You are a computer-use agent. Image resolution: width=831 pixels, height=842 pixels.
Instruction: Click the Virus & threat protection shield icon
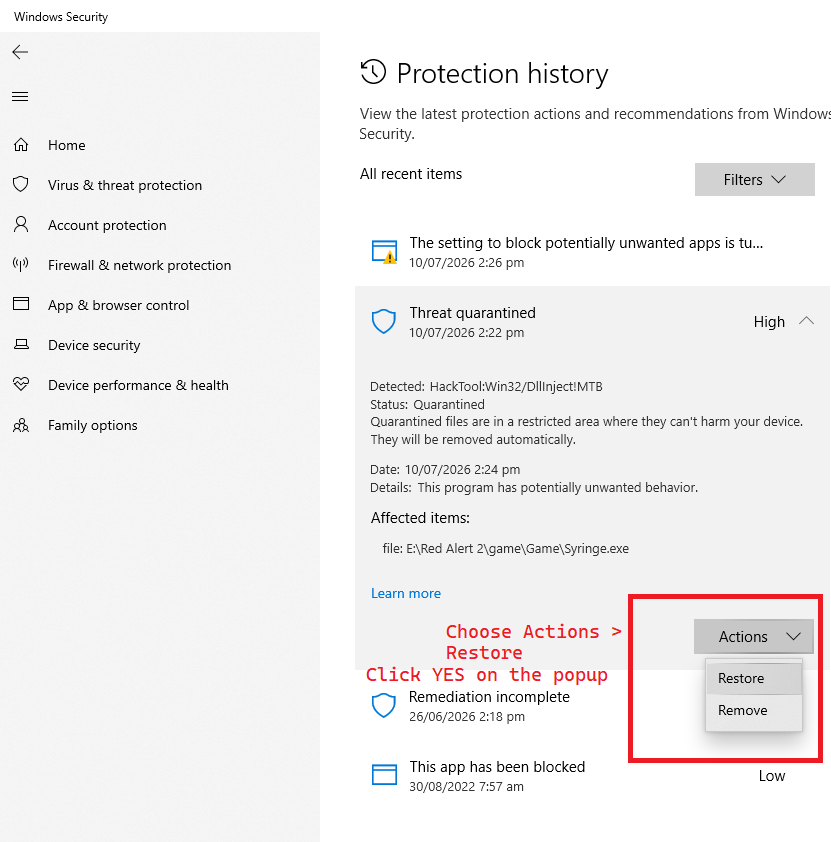tap(21, 184)
